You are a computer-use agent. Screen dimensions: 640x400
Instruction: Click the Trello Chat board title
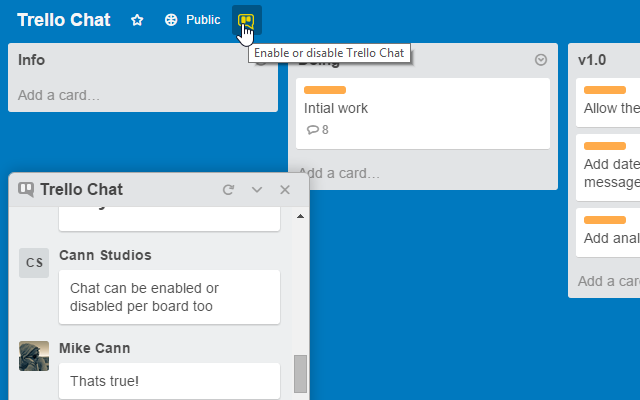[x=64, y=20]
